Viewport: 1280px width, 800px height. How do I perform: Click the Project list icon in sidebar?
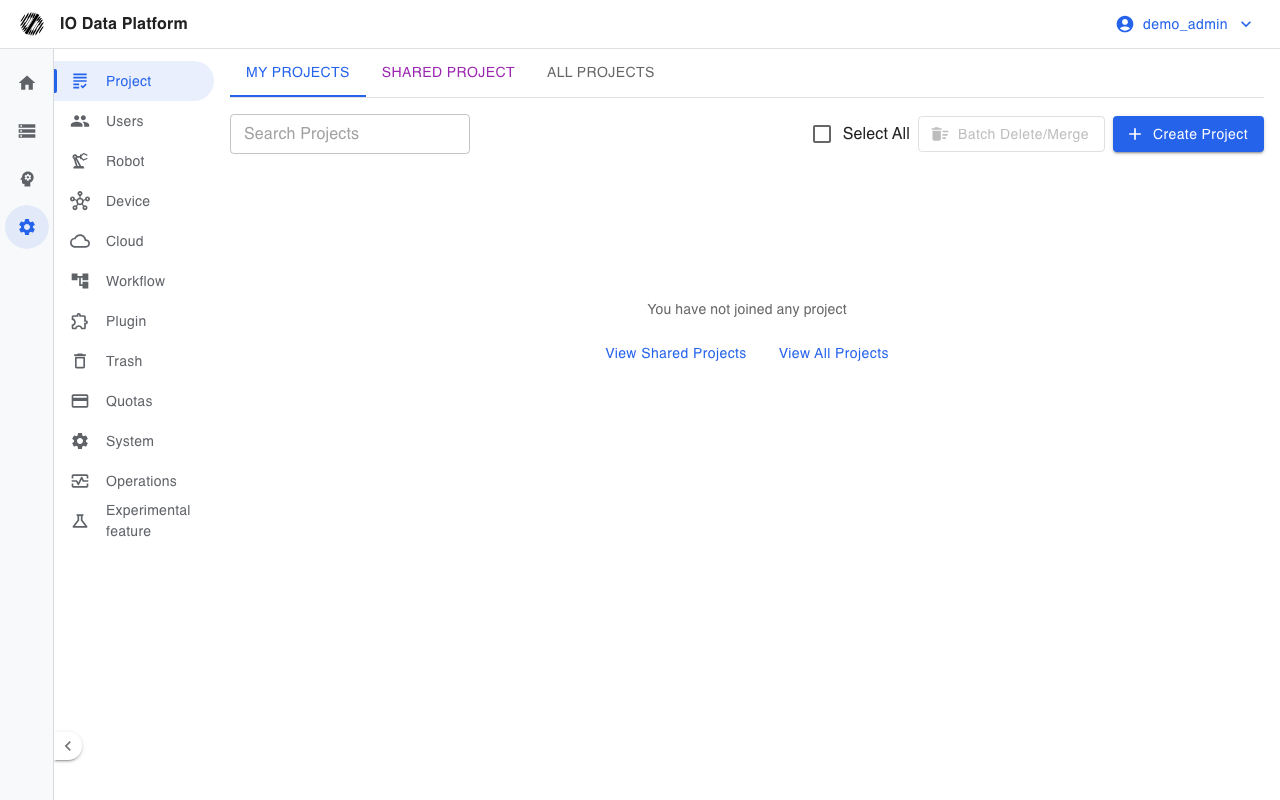click(x=80, y=81)
